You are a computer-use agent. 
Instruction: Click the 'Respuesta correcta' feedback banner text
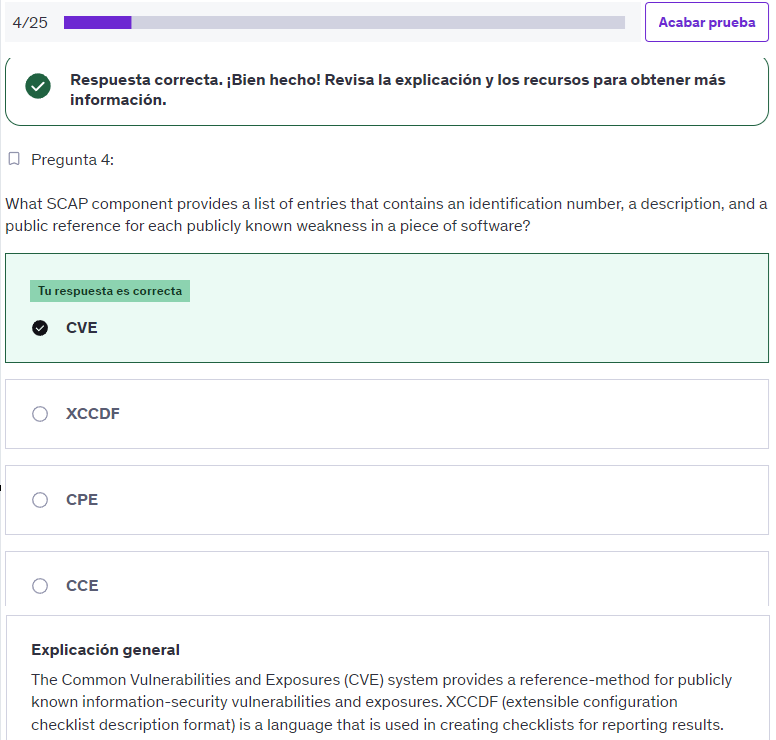(397, 90)
